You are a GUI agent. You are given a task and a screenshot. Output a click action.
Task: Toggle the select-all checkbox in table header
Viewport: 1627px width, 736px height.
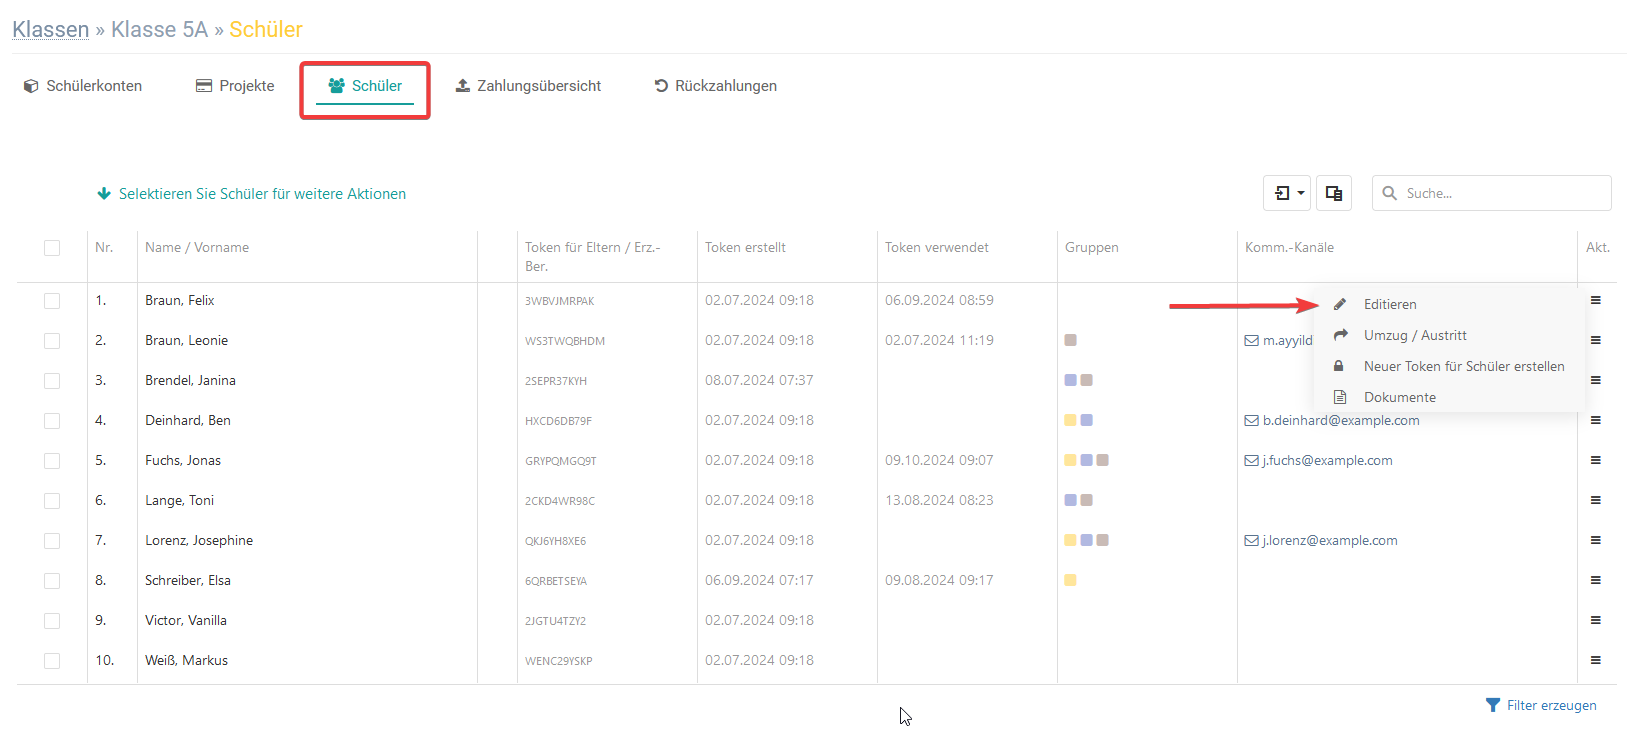tap(52, 248)
